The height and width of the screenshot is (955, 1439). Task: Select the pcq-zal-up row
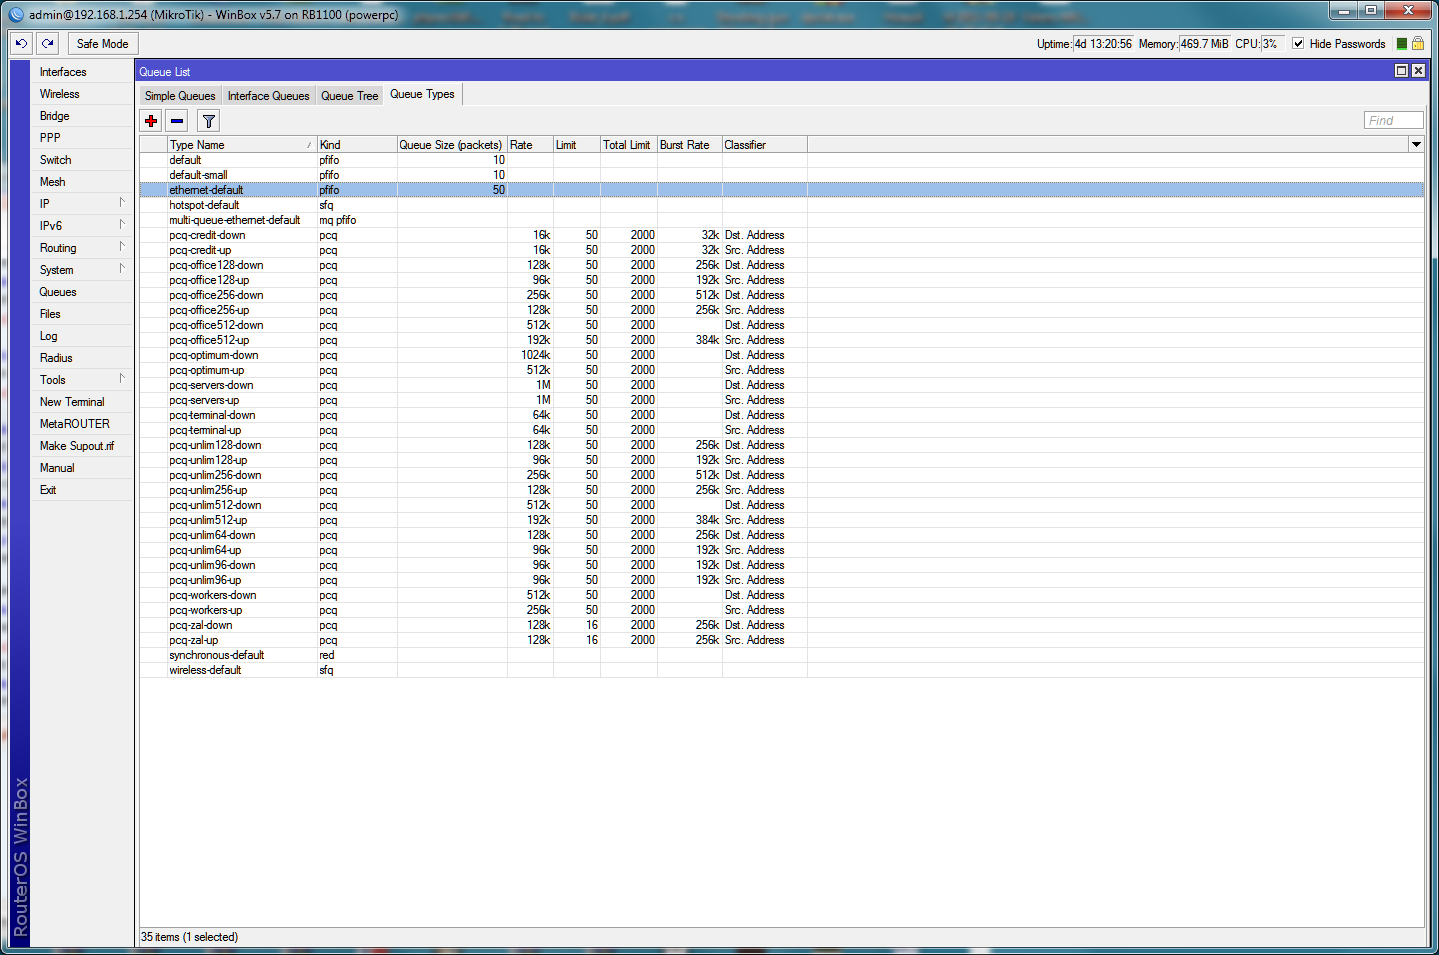tap(781, 640)
